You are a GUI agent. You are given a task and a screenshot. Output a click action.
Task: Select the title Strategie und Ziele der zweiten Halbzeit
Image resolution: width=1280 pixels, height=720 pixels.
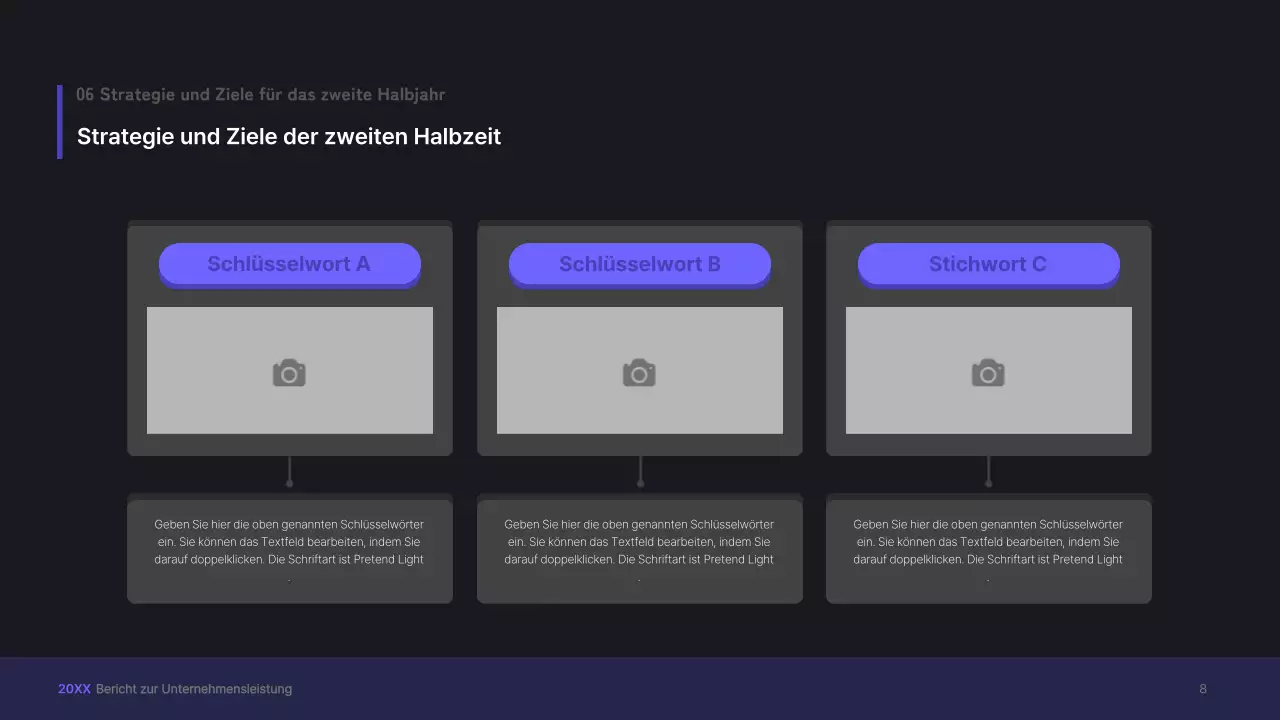(289, 136)
